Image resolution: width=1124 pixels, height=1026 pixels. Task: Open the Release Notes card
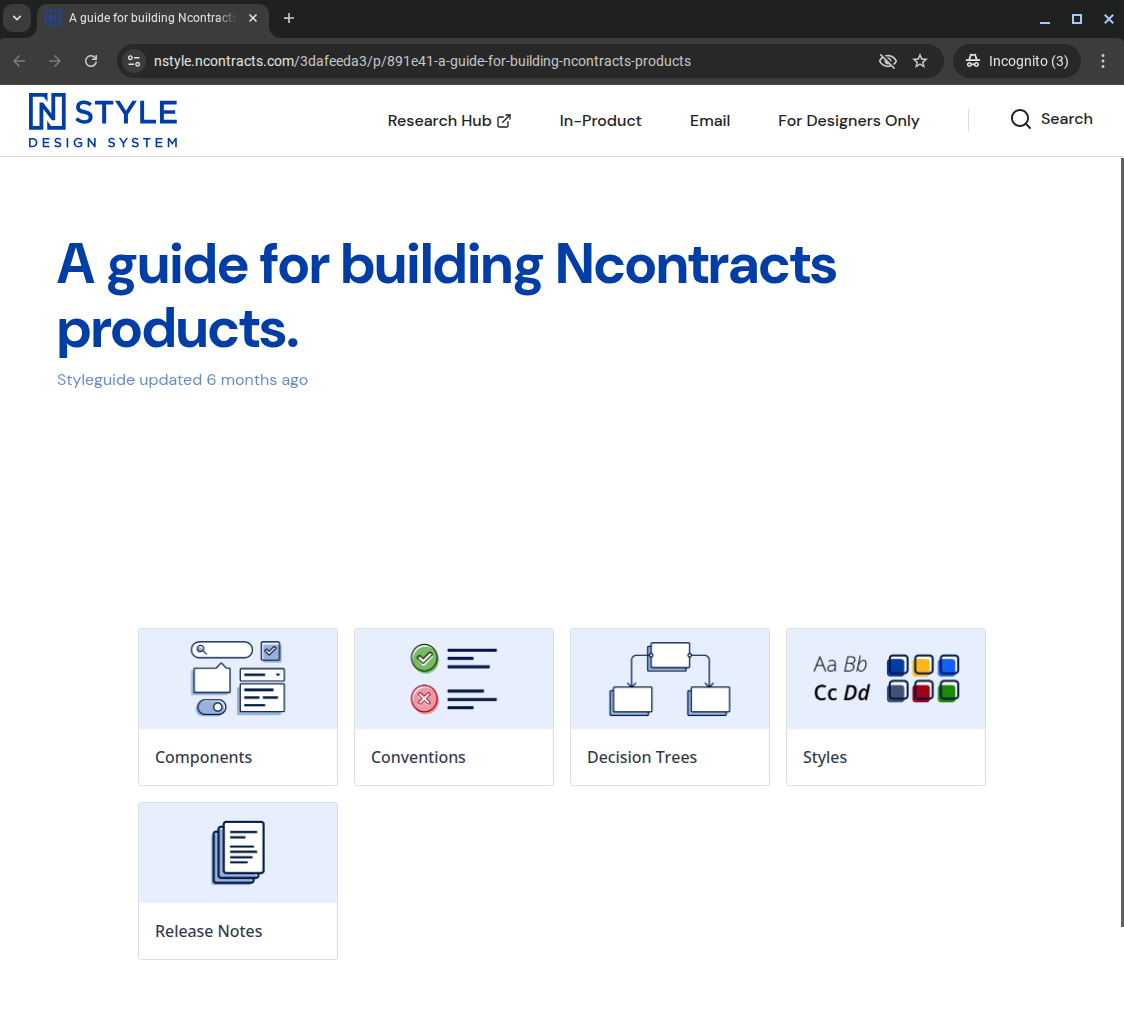click(238, 880)
